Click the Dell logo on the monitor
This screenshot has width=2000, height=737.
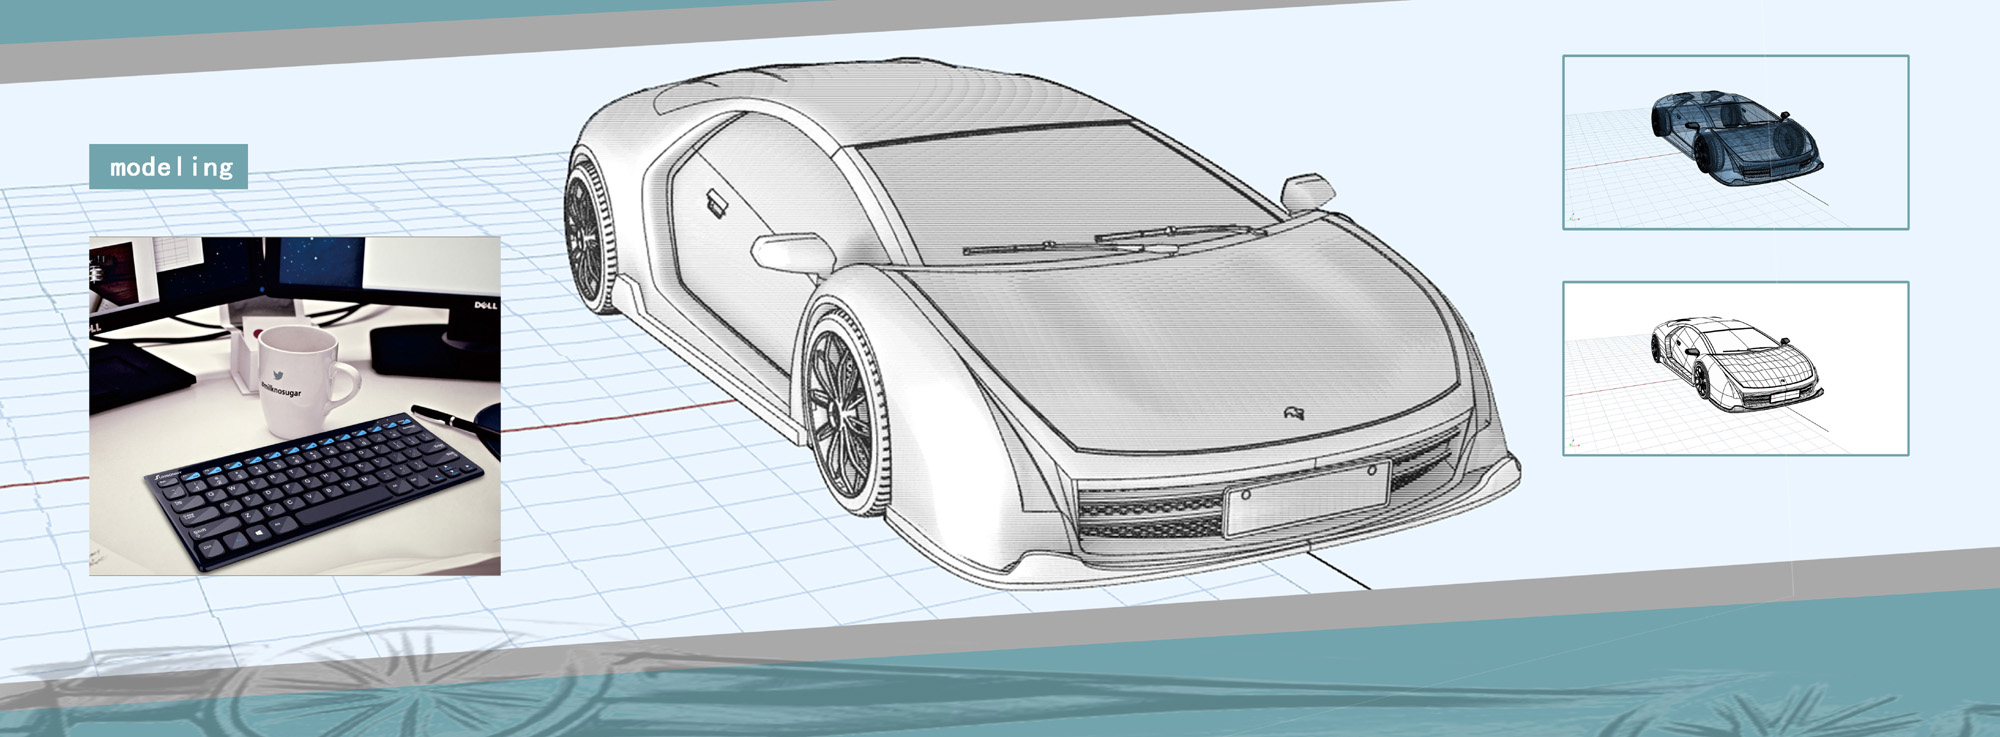pos(485,305)
